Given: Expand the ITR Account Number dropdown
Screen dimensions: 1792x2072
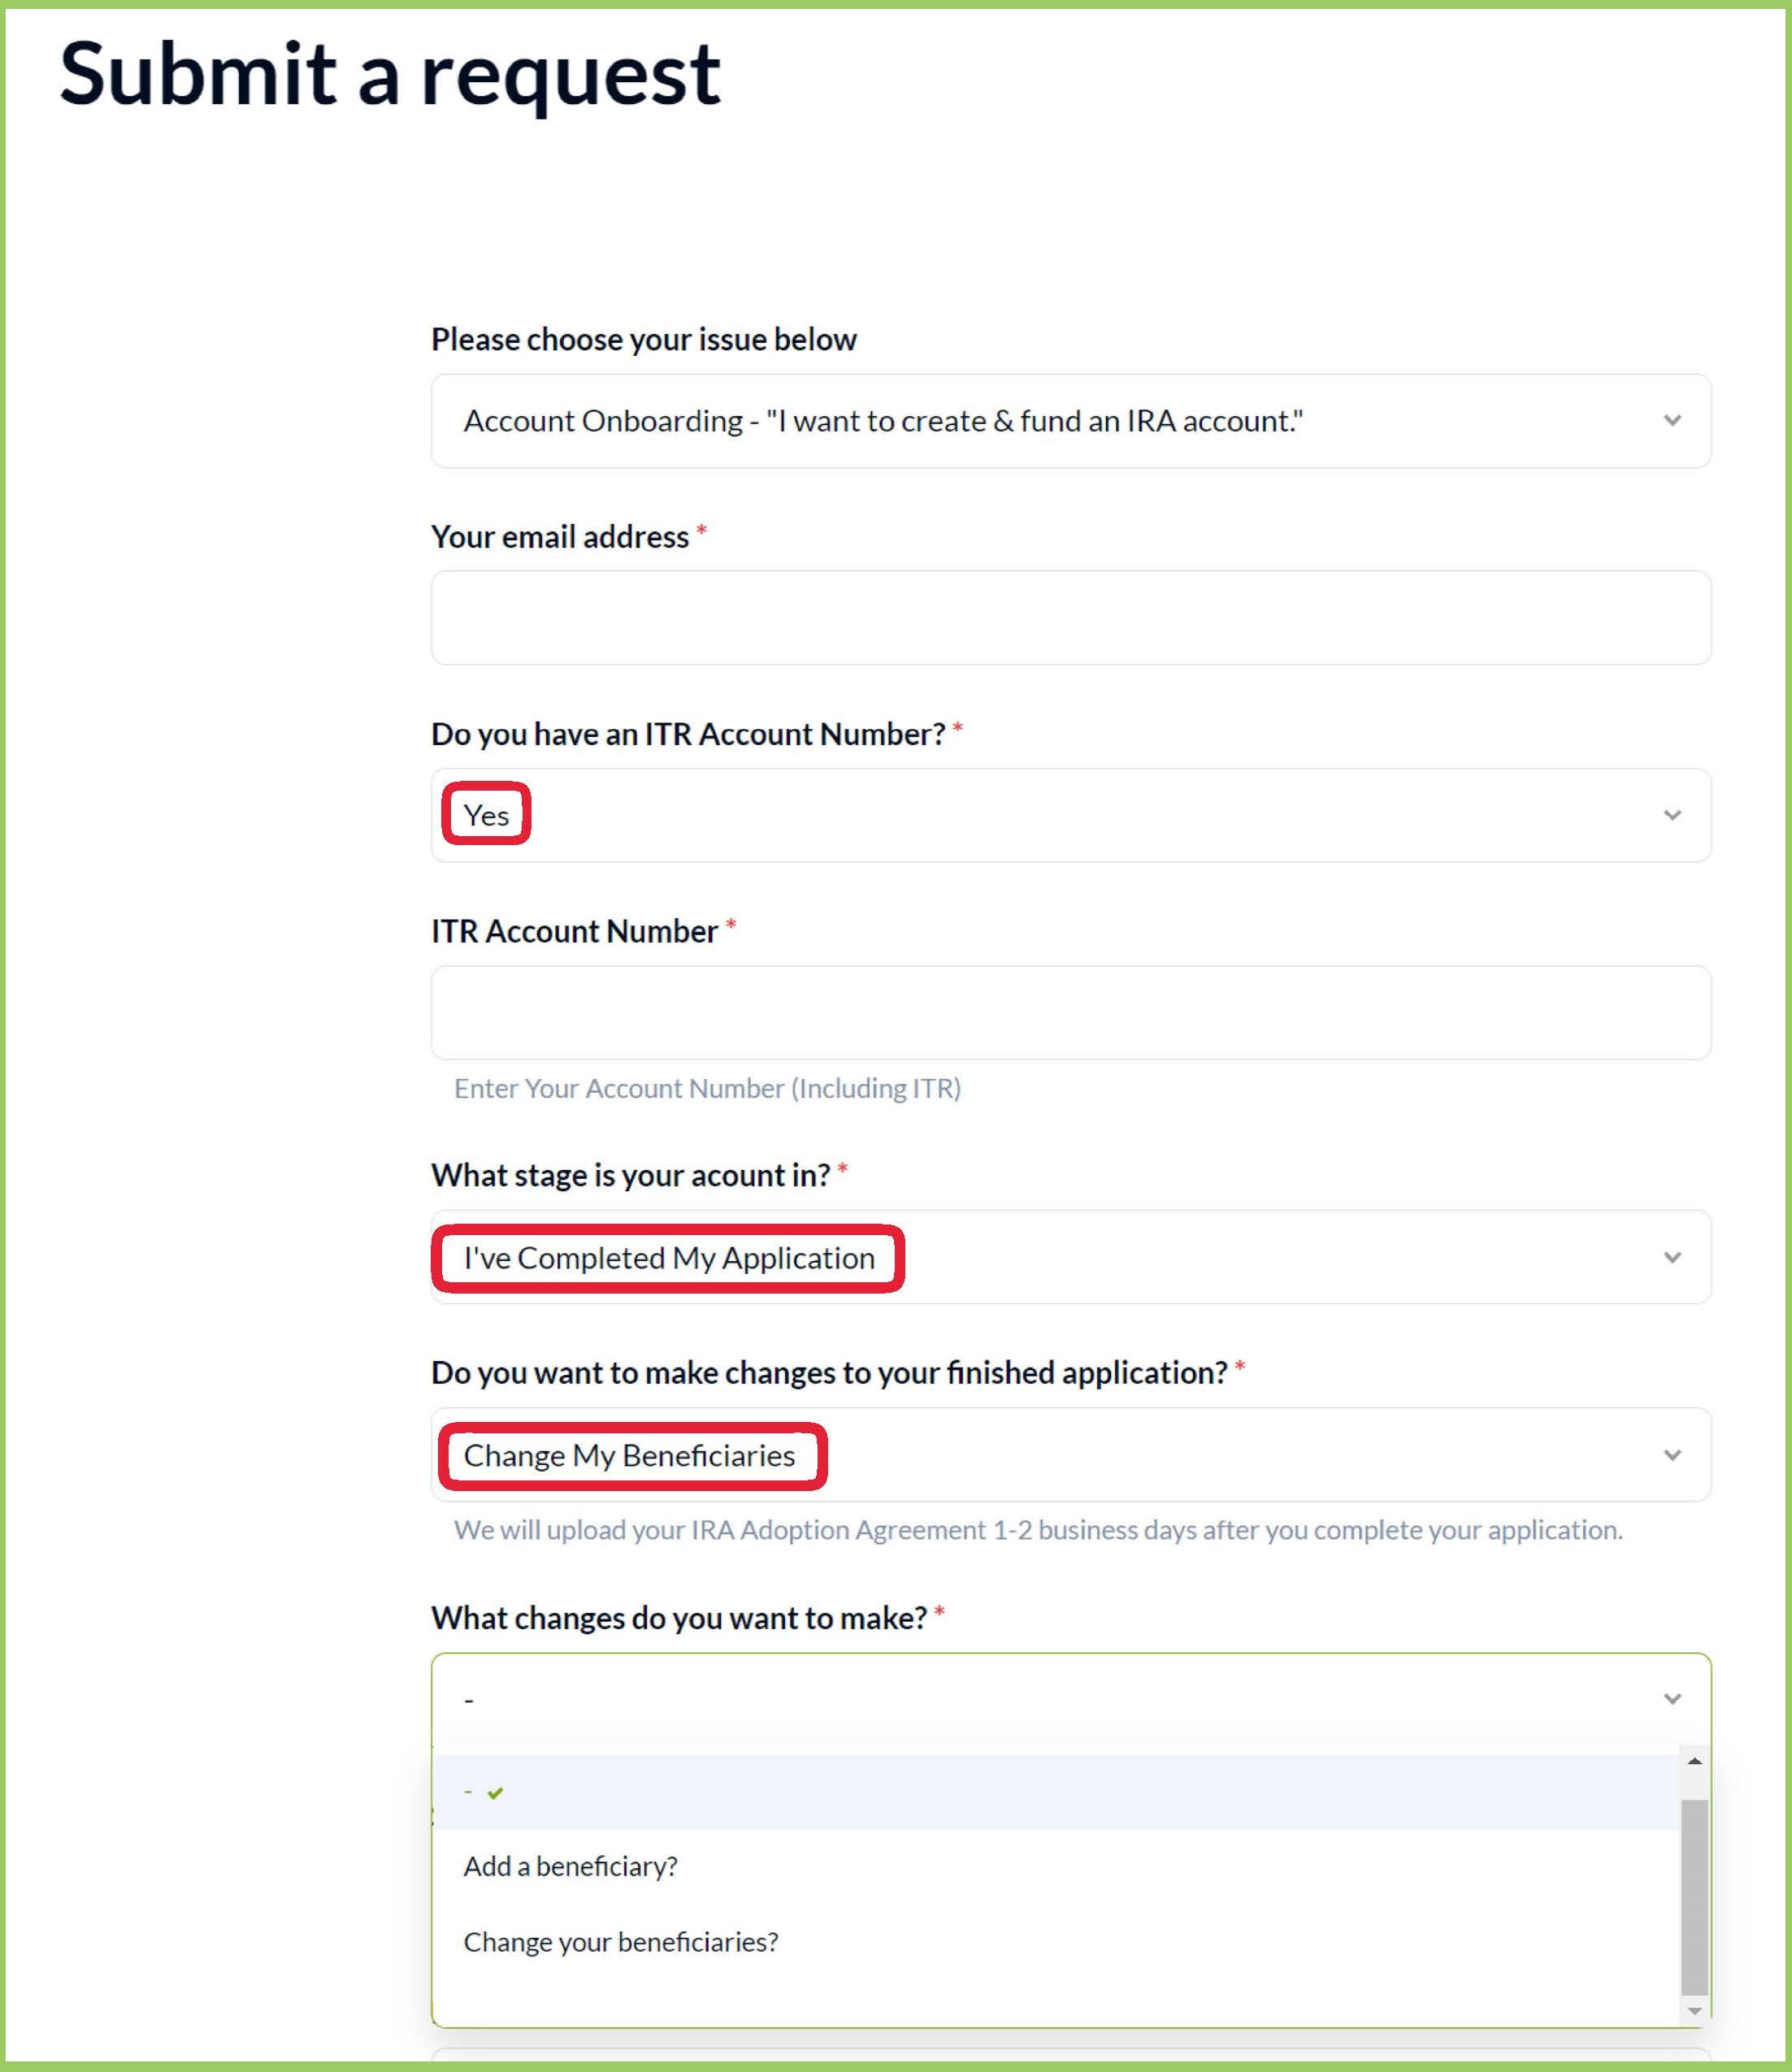Looking at the screenshot, I should 1676,814.
